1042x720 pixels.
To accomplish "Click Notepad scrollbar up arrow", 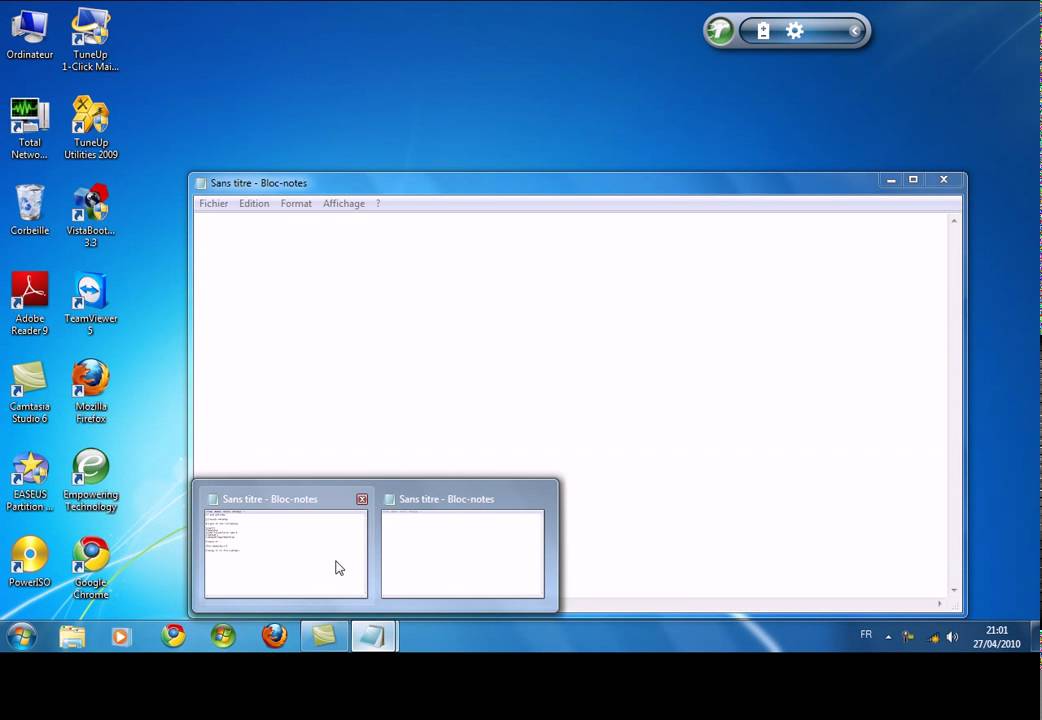I will pyautogui.click(x=954, y=221).
